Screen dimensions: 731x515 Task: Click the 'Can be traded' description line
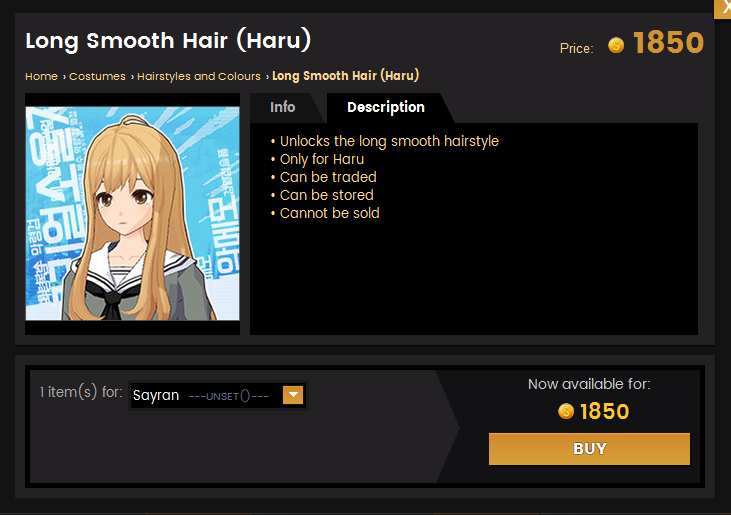(x=328, y=177)
